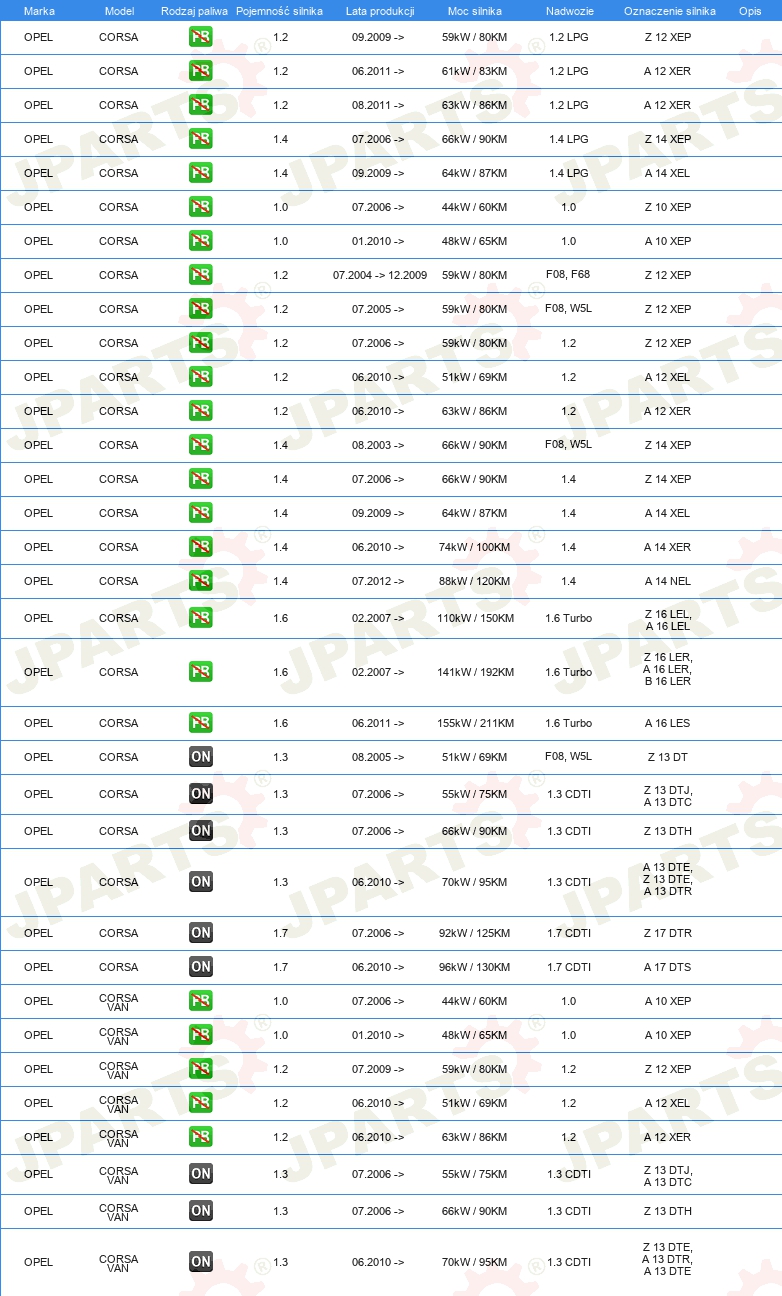Click the PB icon in the 08.2003 row
Screen dimensions: 782x1296
pos(201,445)
